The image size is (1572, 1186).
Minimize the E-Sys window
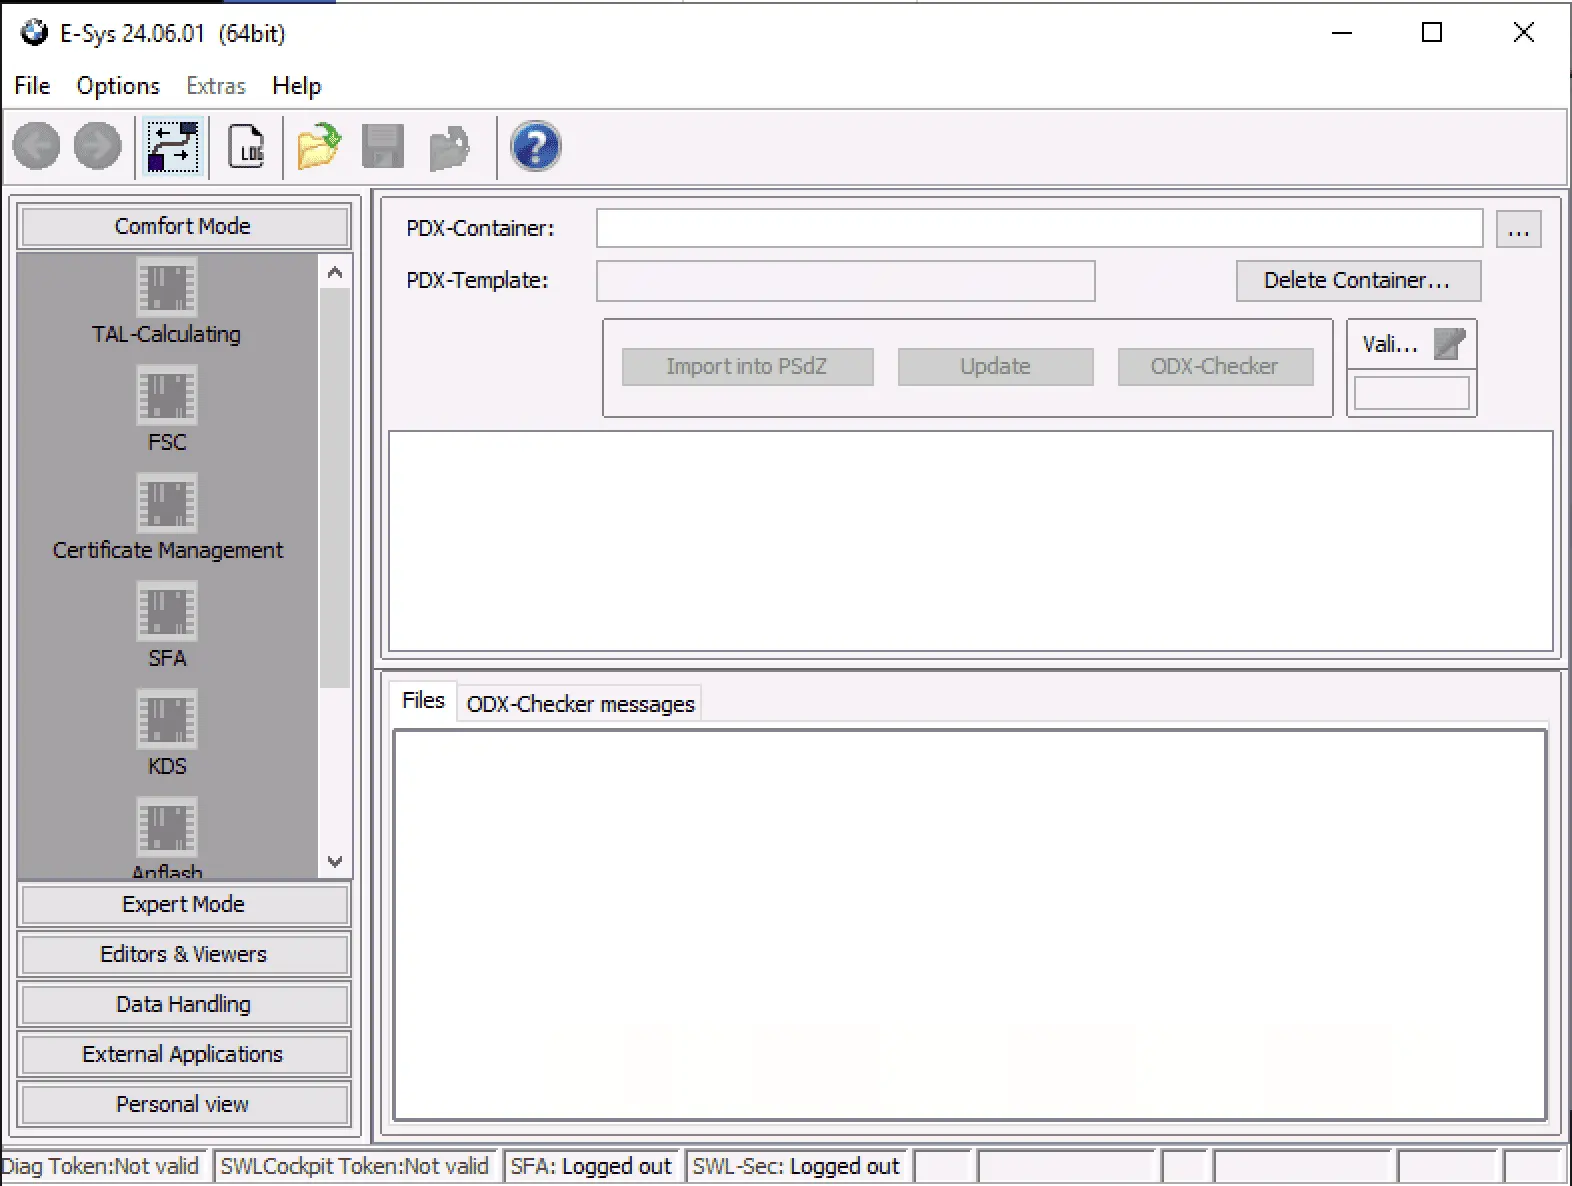(x=1342, y=33)
